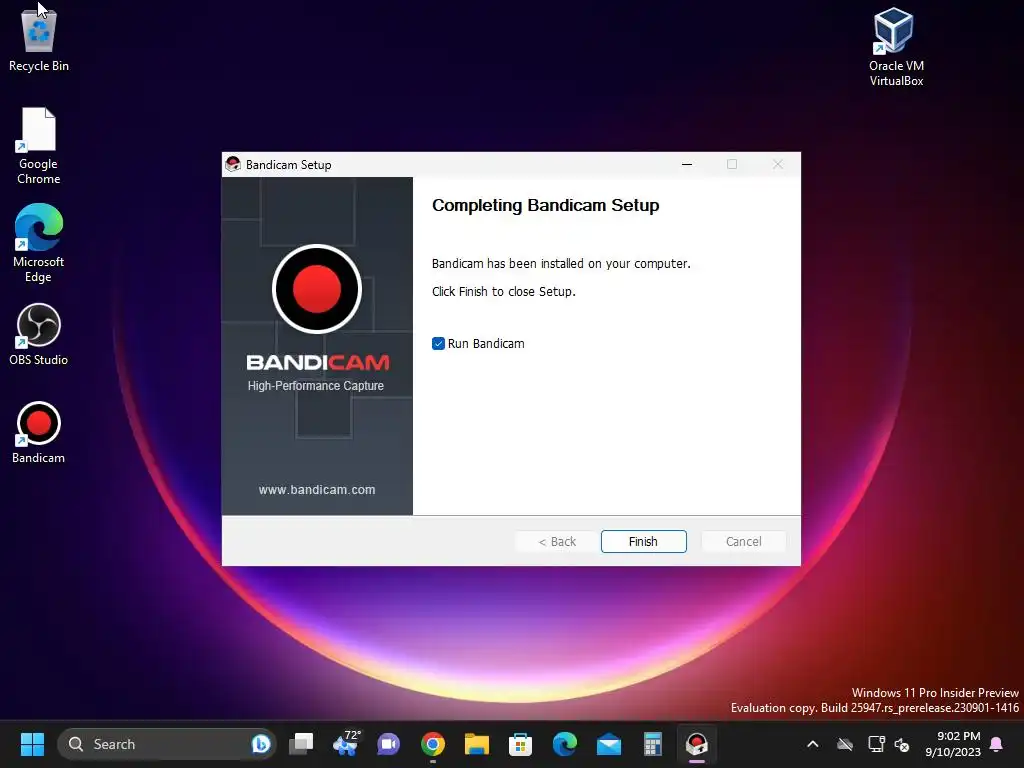Viewport: 1024px width, 768px height.
Task: Click Bandicam Setup taskbar icon
Action: click(697, 744)
